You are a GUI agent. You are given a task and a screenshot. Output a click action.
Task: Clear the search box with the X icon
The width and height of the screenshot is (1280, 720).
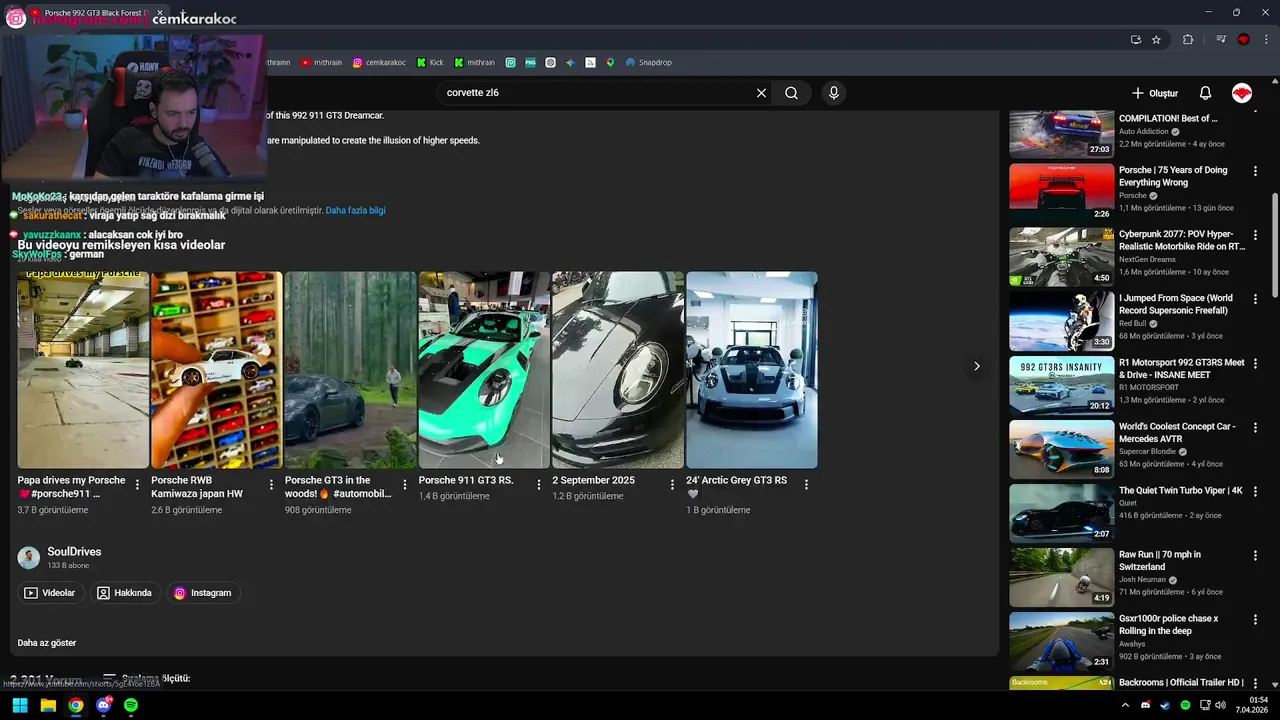761,93
